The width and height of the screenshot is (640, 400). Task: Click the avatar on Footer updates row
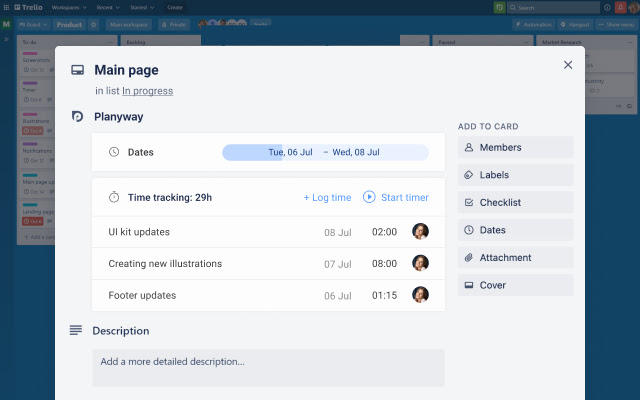[420, 295]
